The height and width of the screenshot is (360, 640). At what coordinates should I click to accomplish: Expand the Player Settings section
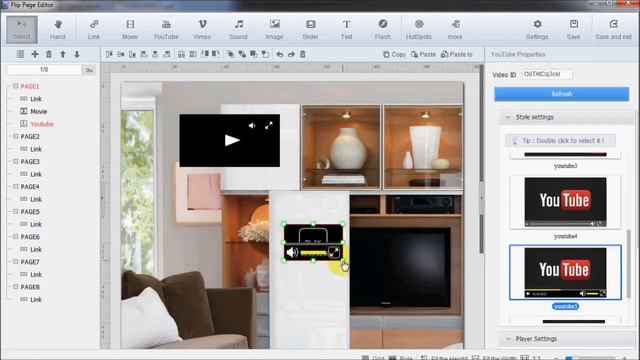[x=508, y=339]
